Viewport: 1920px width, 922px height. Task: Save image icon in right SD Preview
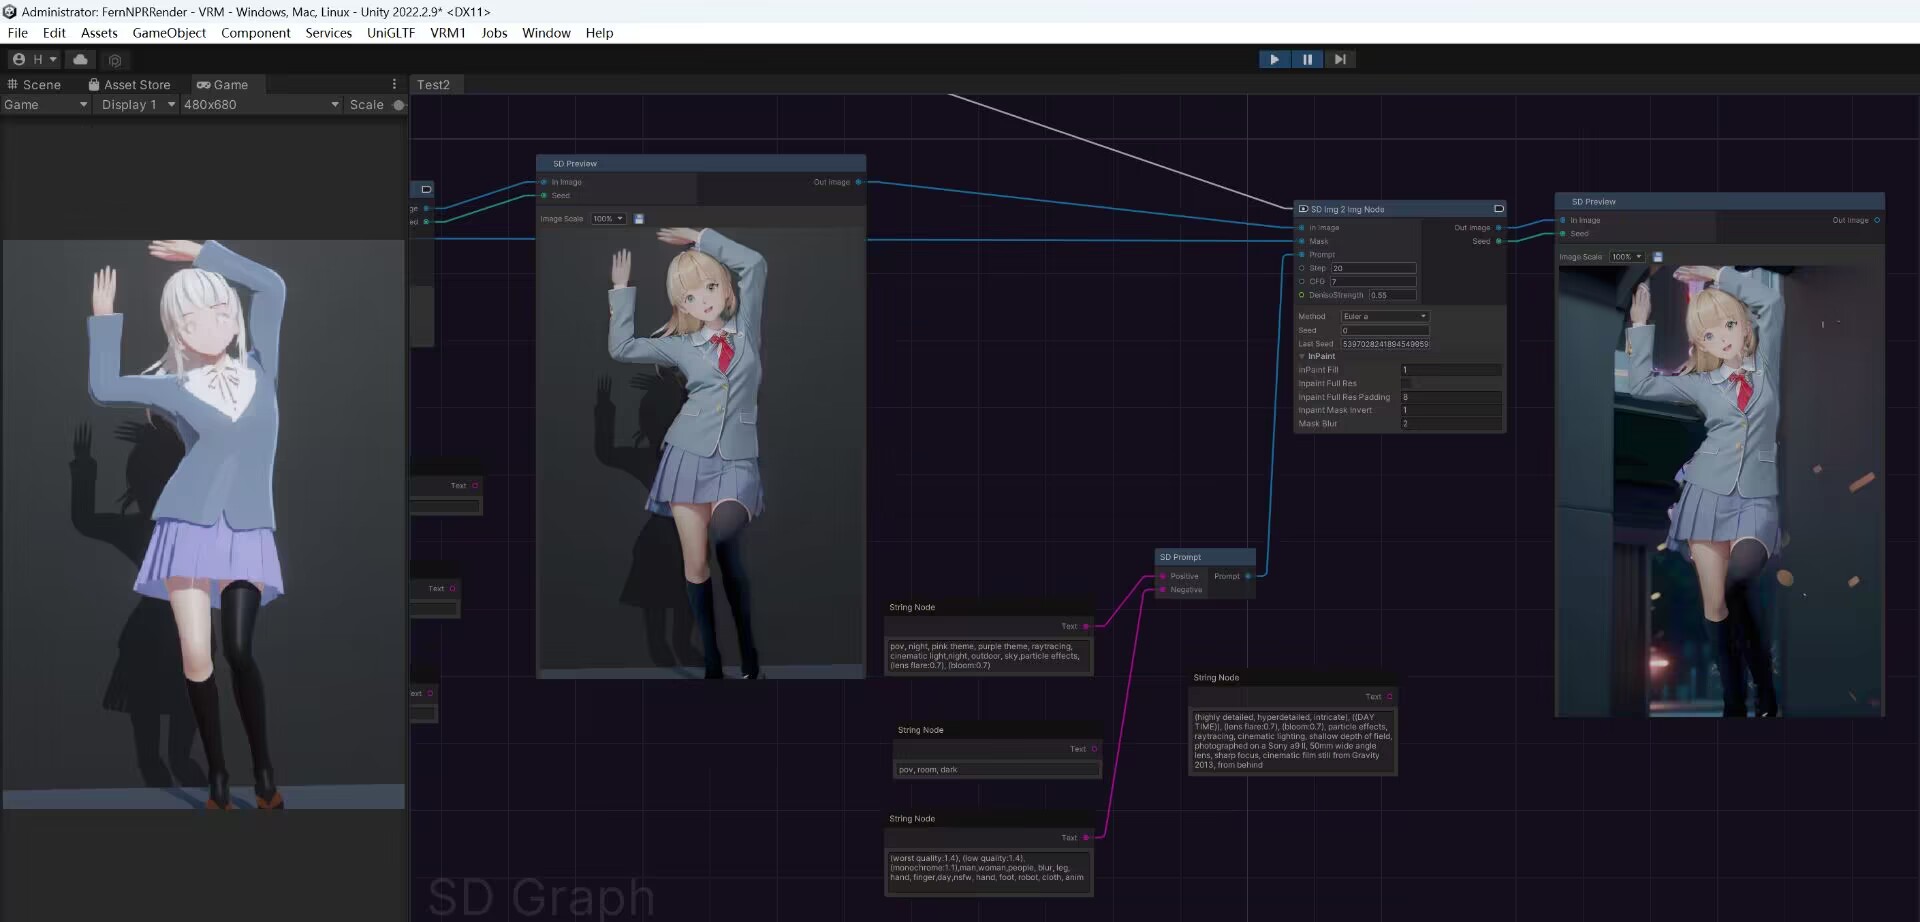pyautogui.click(x=1657, y=257)
